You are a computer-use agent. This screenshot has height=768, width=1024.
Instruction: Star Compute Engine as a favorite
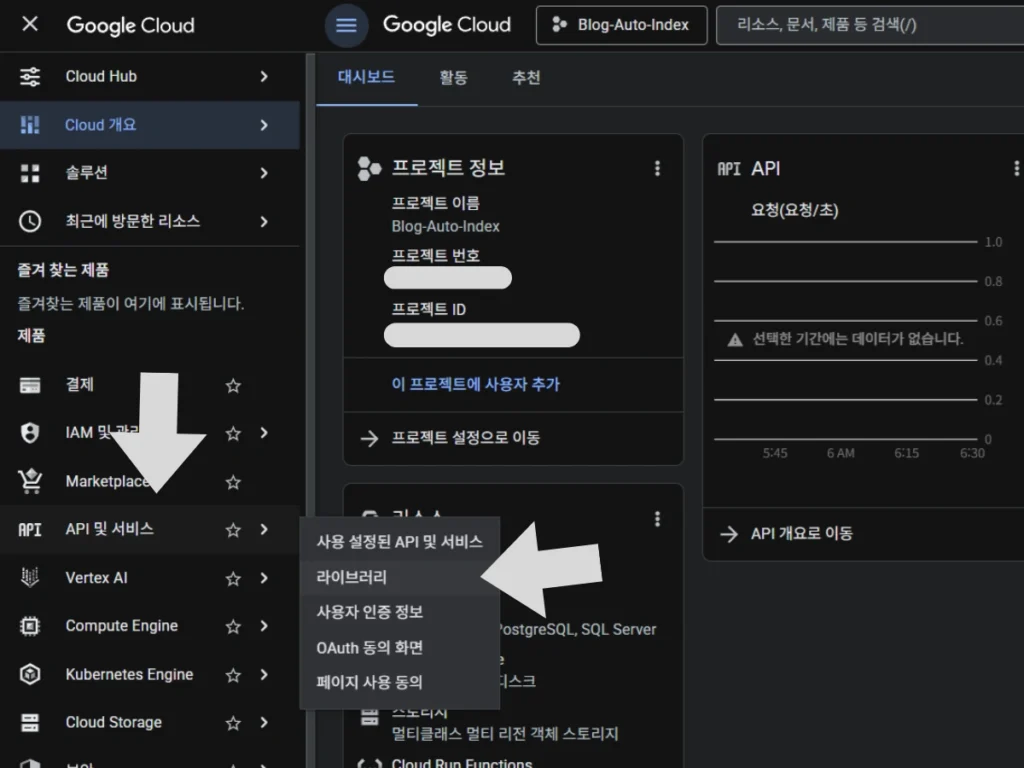pyautogui.click(x=233, y=627)
